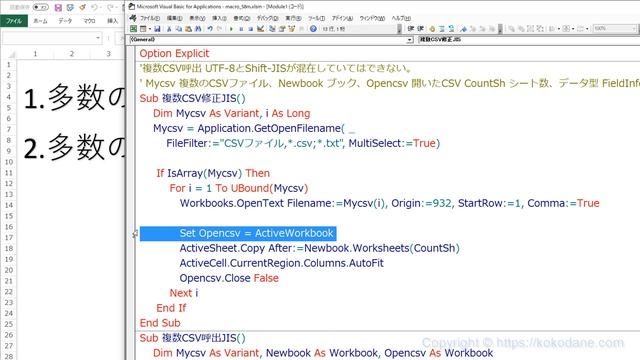This screenshot has width=640, height=360.
Task: Select Excel column header 2
Action: click(72, 54)
